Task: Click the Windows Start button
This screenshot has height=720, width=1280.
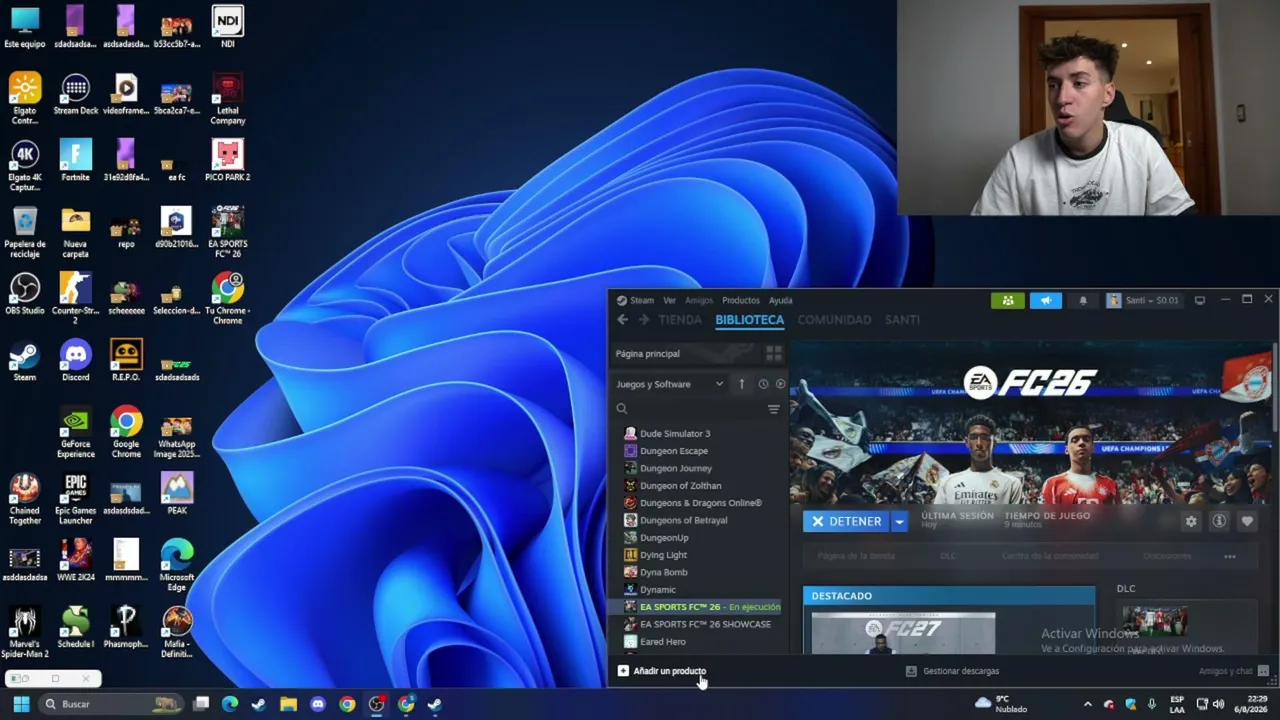Action: click(21, 704)
